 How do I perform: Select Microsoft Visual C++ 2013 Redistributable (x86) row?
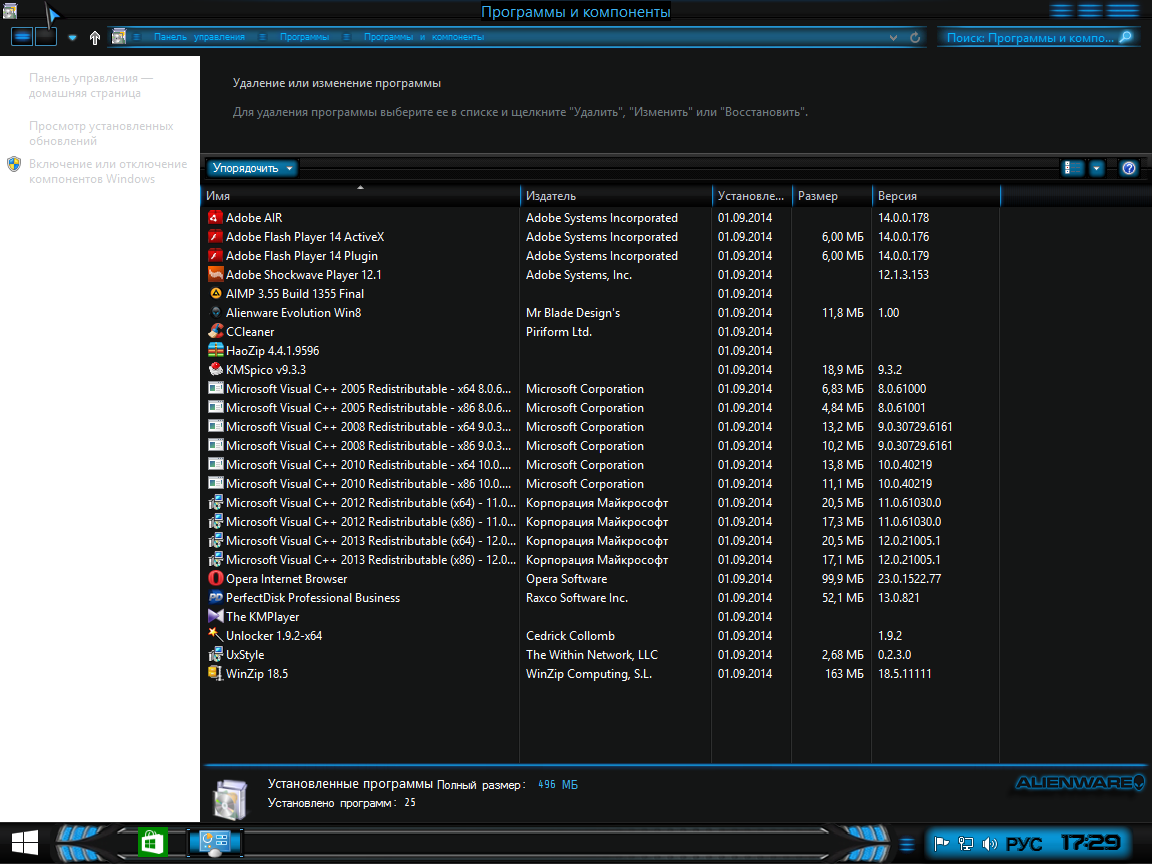[600, 560]
